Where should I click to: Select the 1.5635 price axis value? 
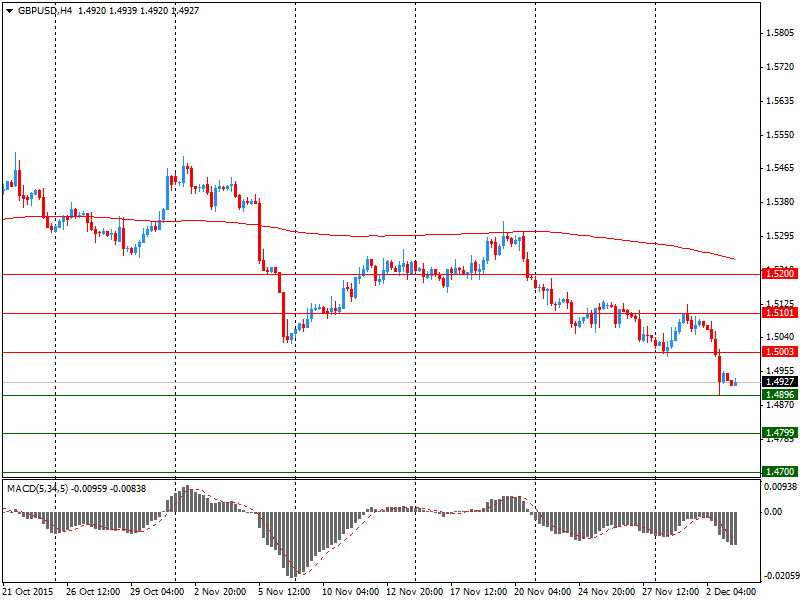tap(780, 101)
